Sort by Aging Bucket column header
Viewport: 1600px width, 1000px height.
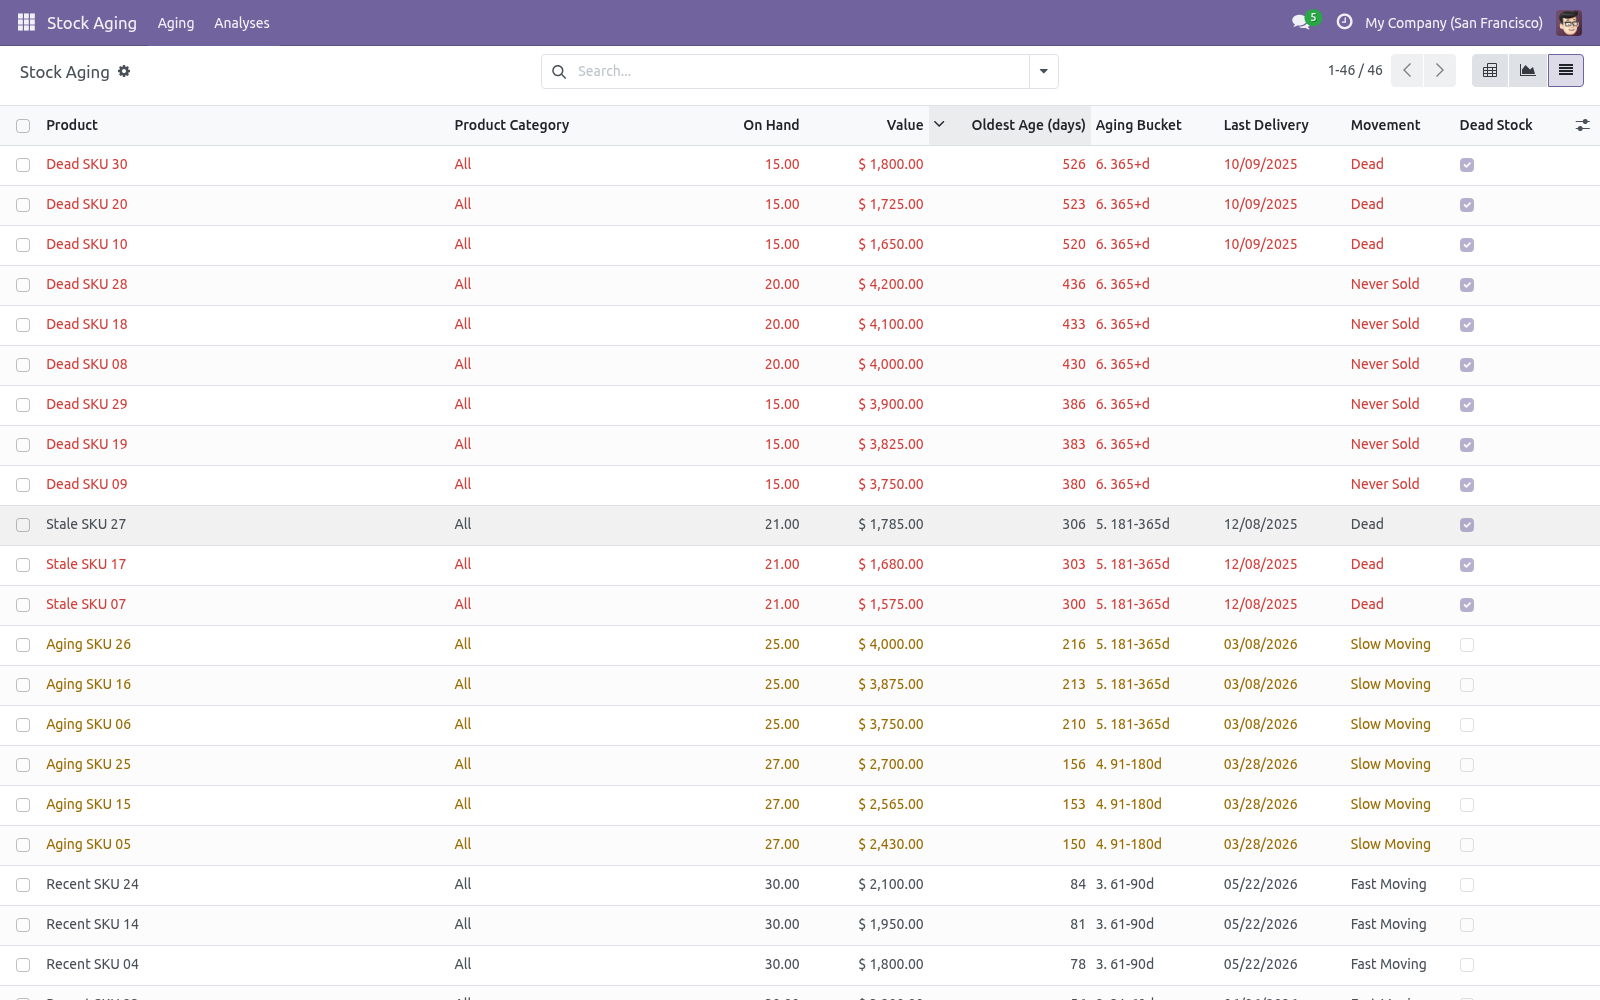1138,125
